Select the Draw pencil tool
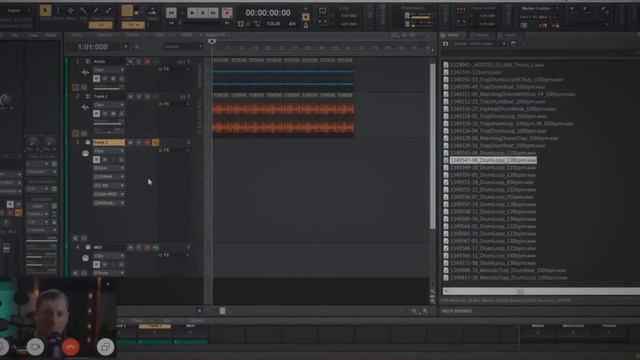 pyautogui.click(x=96, y=11)
